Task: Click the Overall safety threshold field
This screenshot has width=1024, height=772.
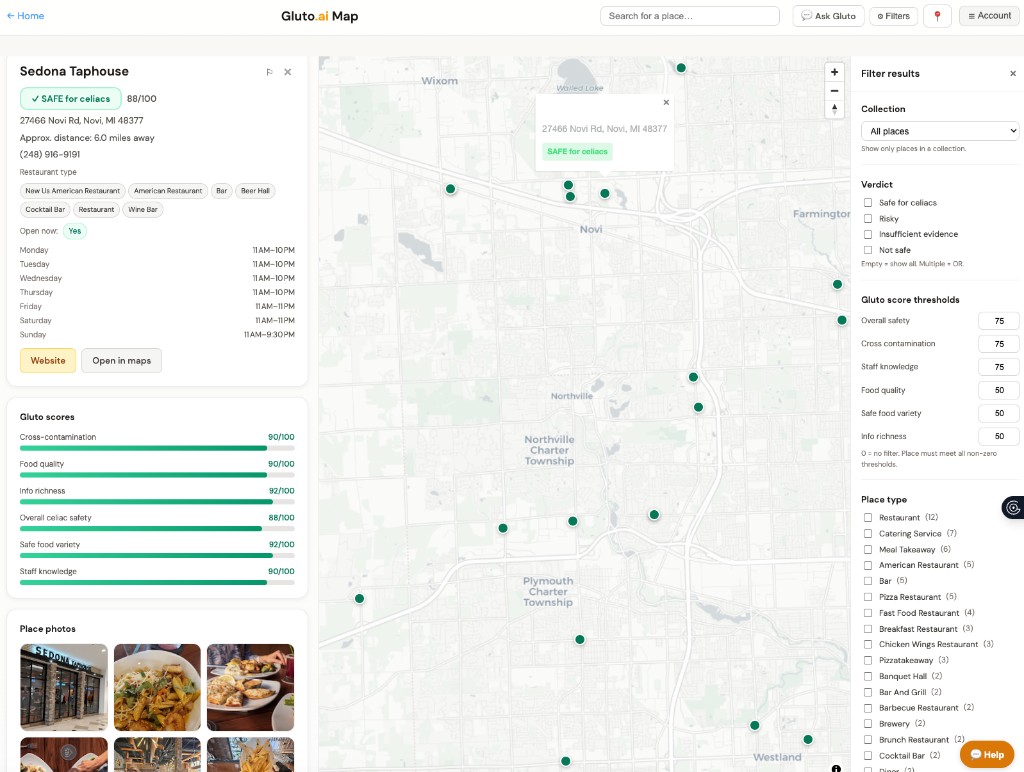Action: click(999, 321)
